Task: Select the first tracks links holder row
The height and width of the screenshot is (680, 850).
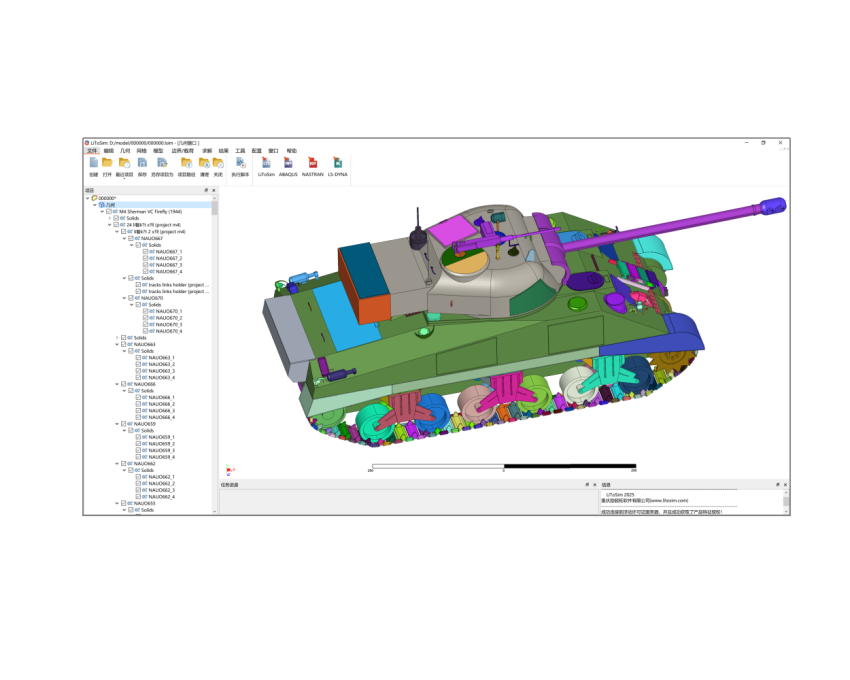Action: pos(172,285)
